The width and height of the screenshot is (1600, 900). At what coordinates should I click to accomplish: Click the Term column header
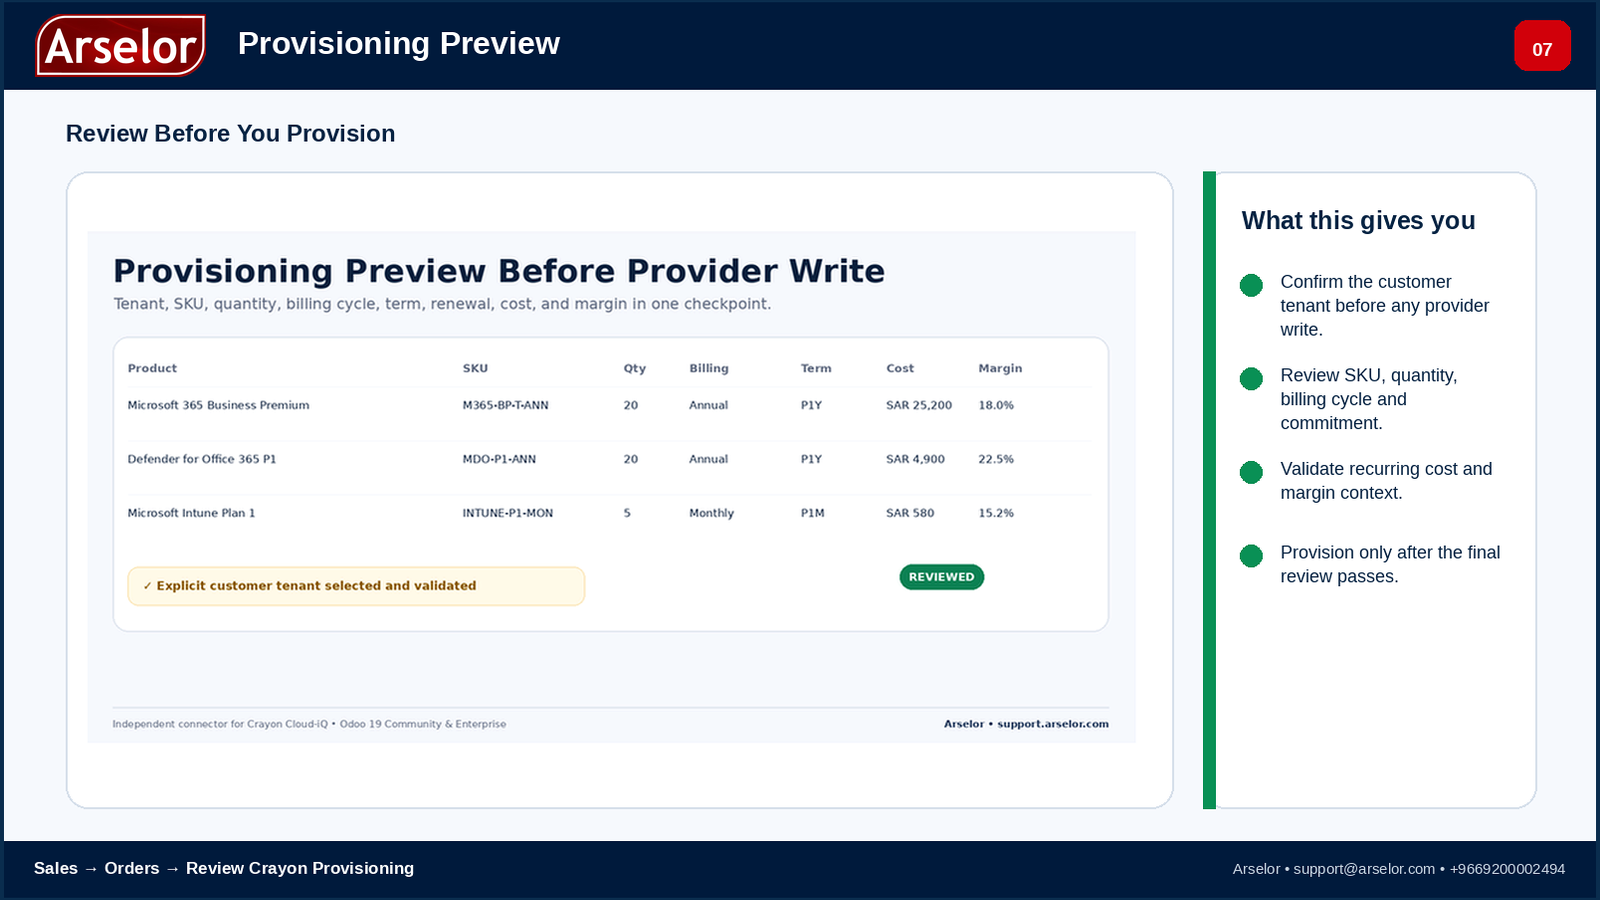point(816,368)
